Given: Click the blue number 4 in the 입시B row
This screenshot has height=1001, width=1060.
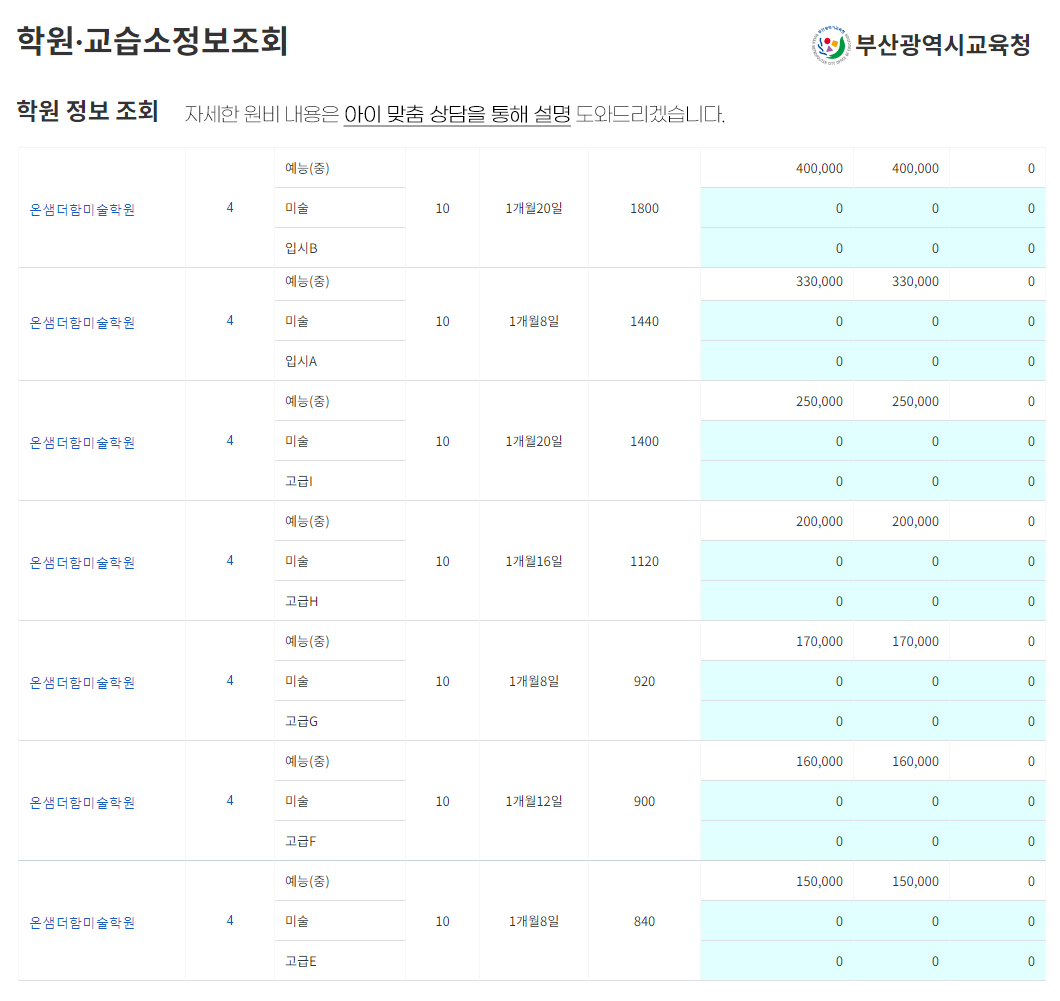Looking at the screenshot, I should tap(230, 208).
